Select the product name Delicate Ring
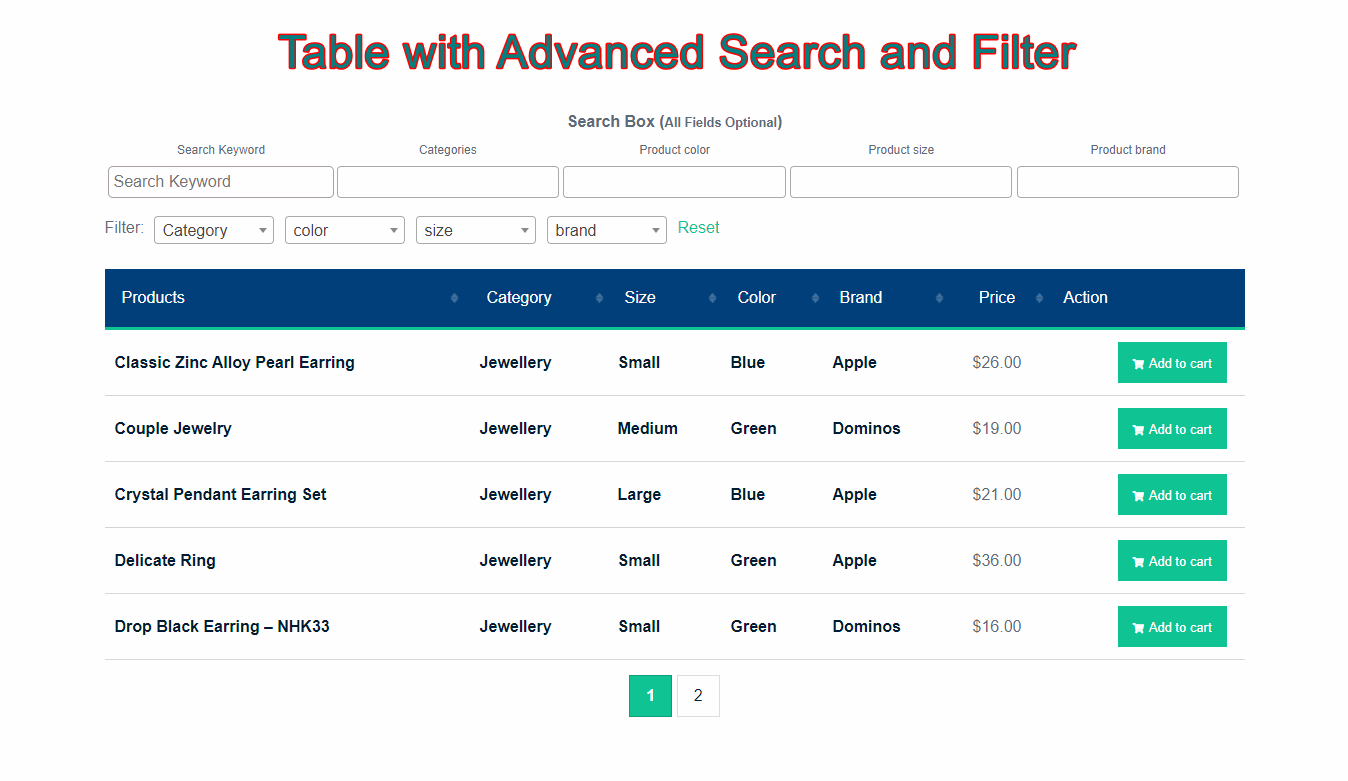Screen dimensions: 1348x781 pos(165,561)
